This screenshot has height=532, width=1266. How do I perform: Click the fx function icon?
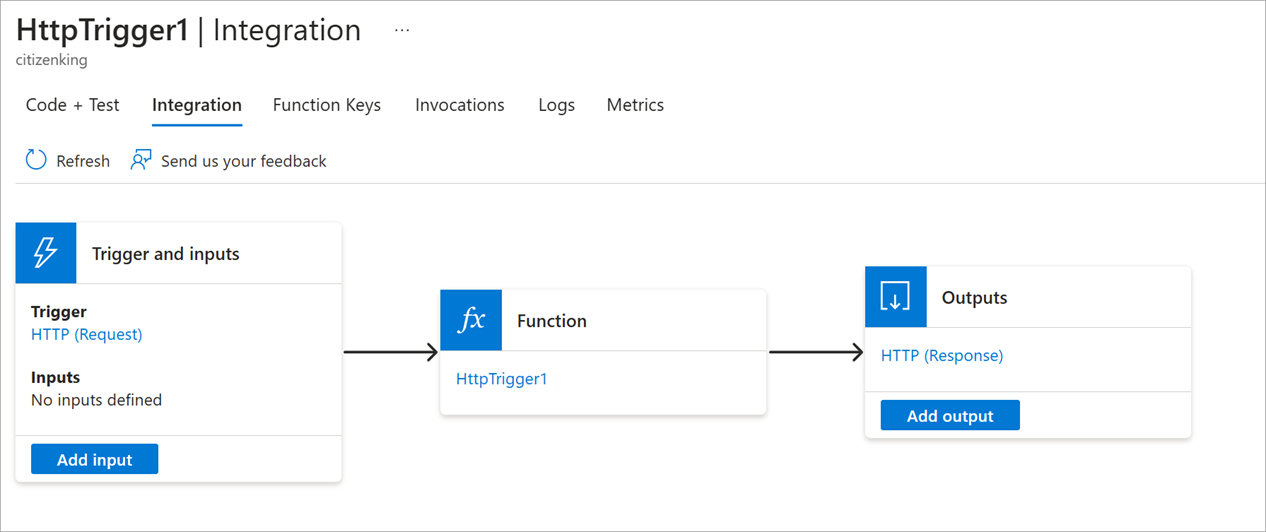pyautogui.click(x=471, y=320)
